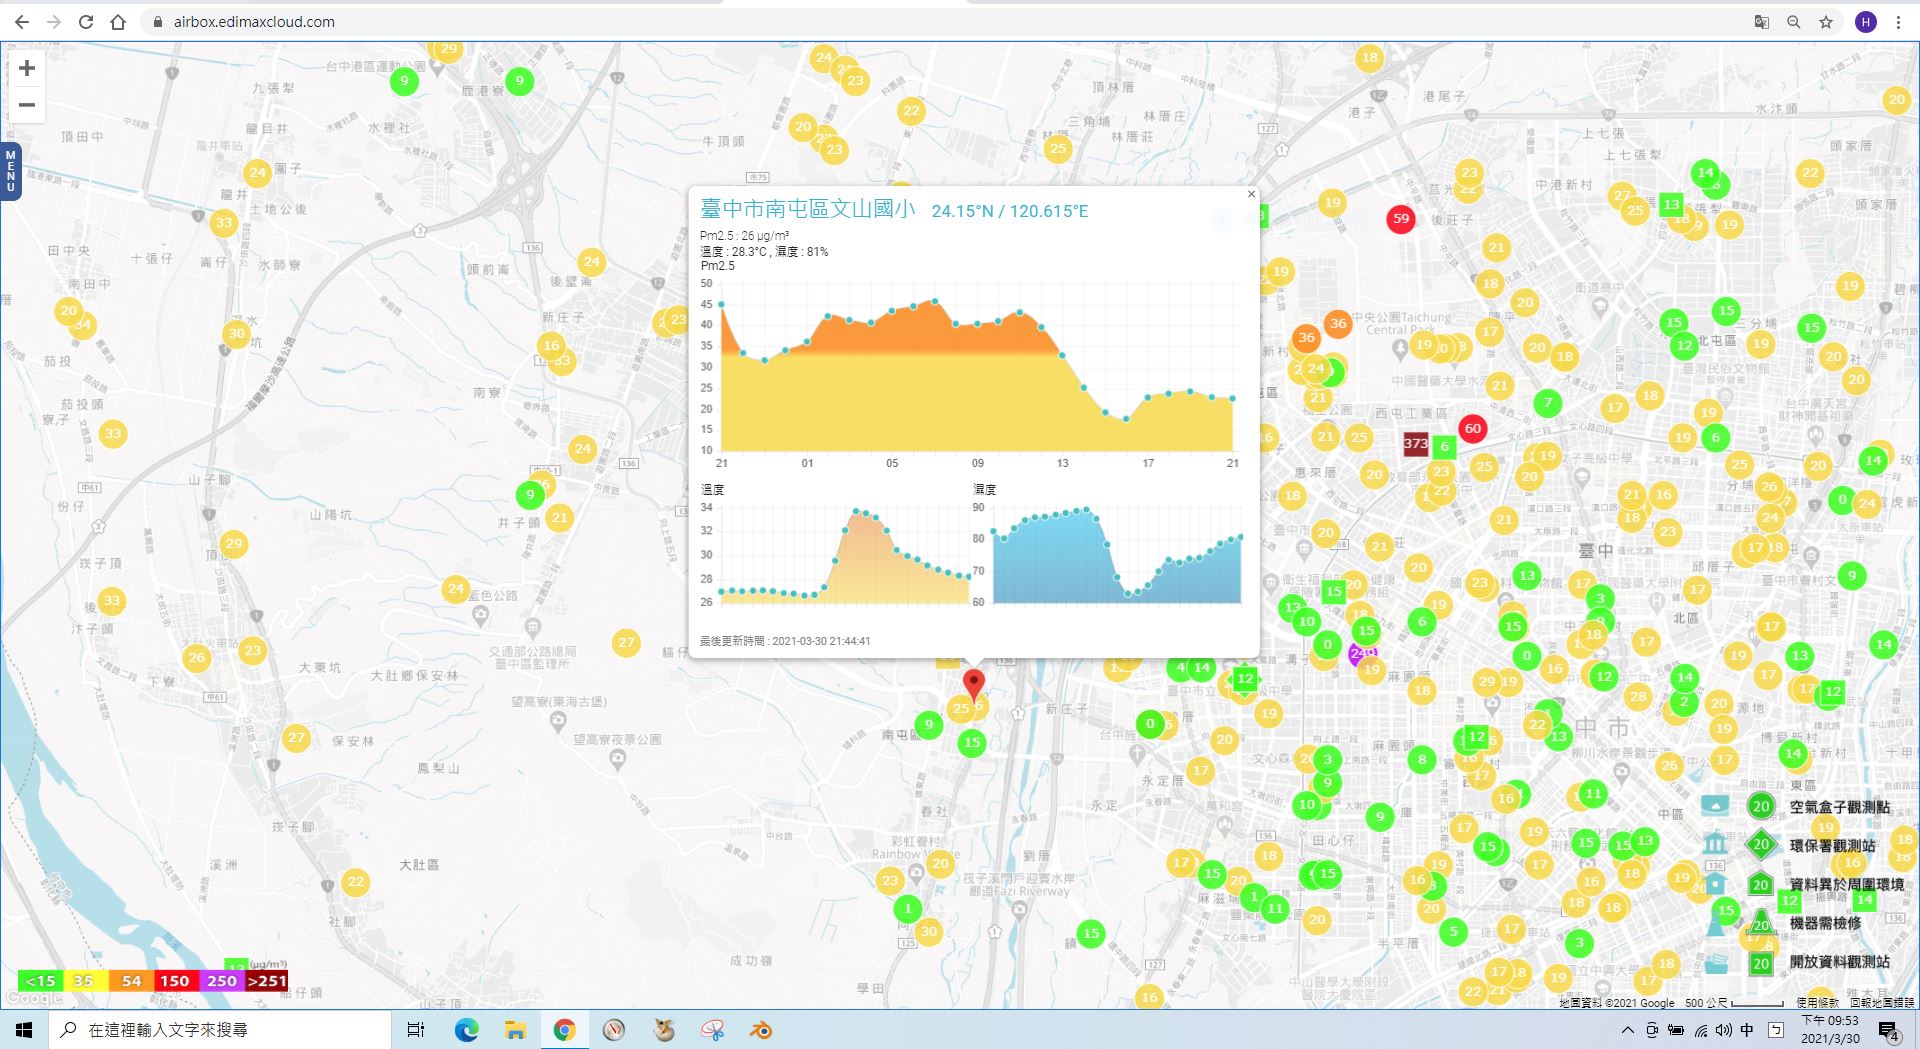Open the notification center
Image resolution: width=1920 pixels, height=1049 pixels.
coord(1888,1031)
